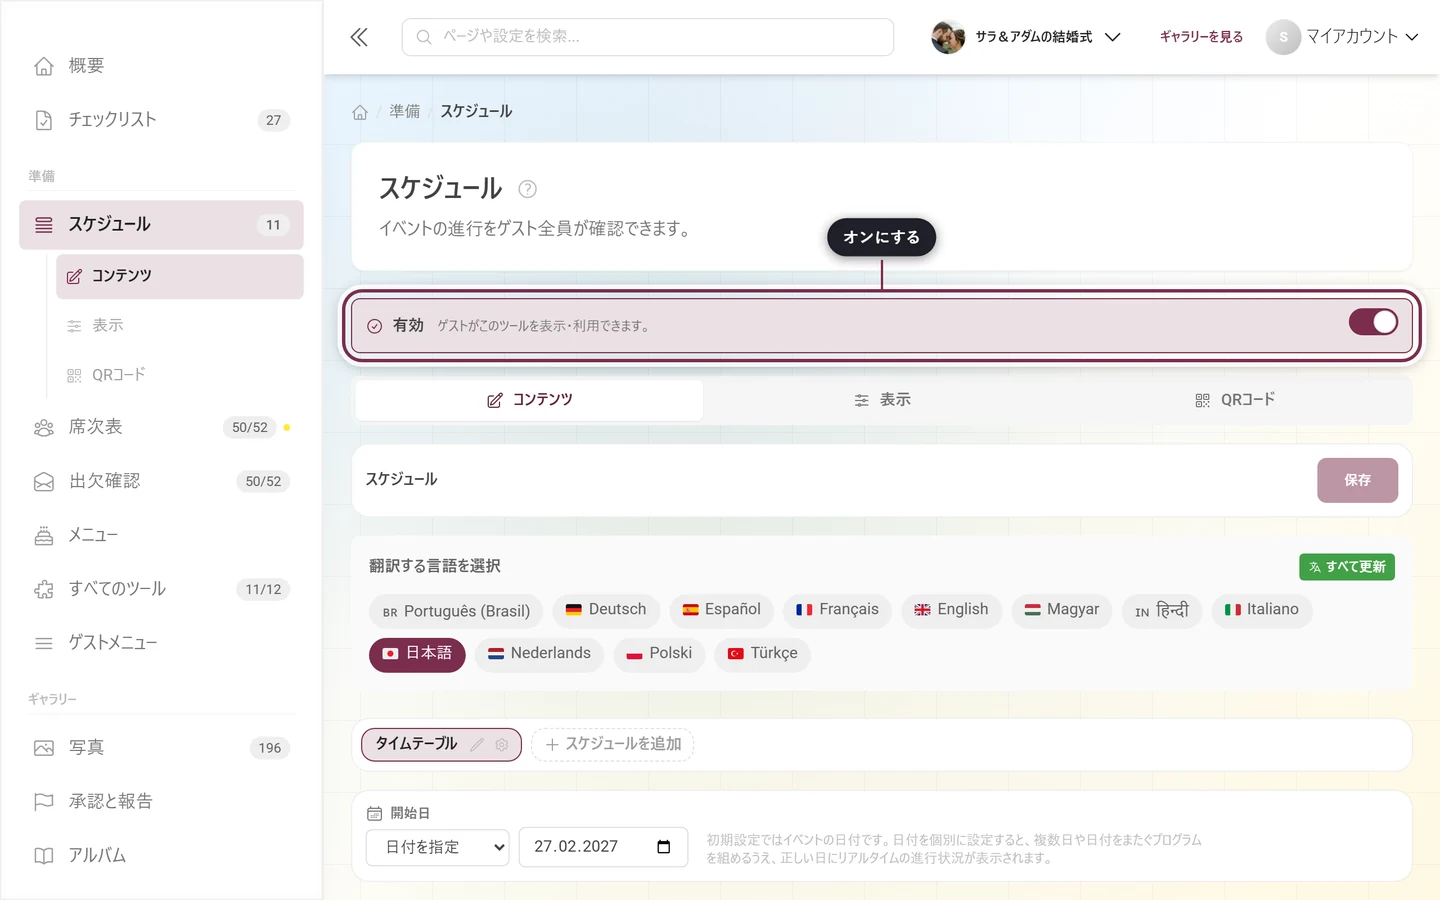Open QRコード sidebar sub-item
Viewport: 1440px width, 900px height.
pos(180,375)
